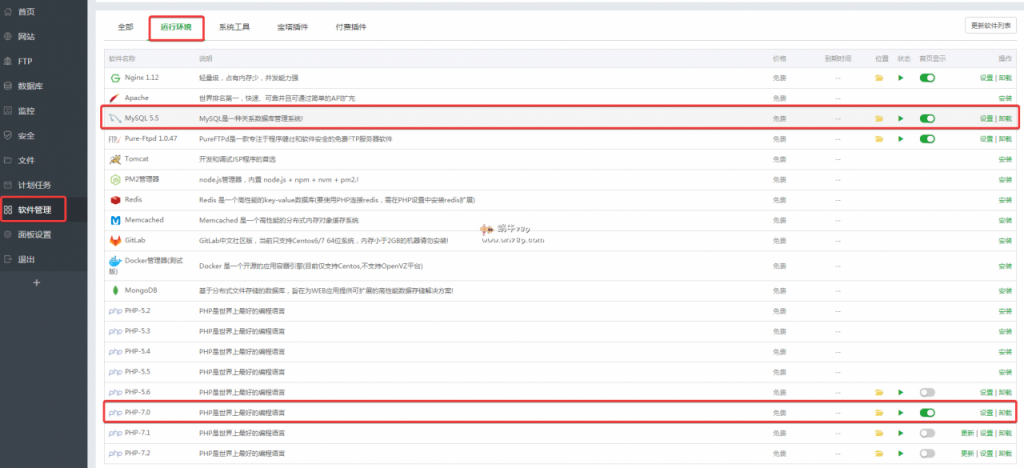Viewport: 1024px width, 468px height.
Task: Click 设置 link for PHP-7.0
Action: tap(986, 413)
